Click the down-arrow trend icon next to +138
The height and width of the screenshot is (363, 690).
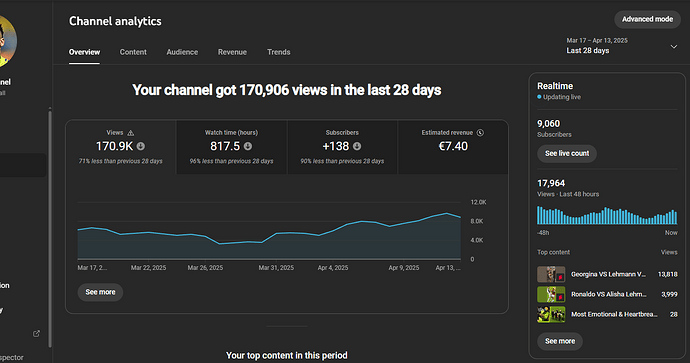coord(357,146)
